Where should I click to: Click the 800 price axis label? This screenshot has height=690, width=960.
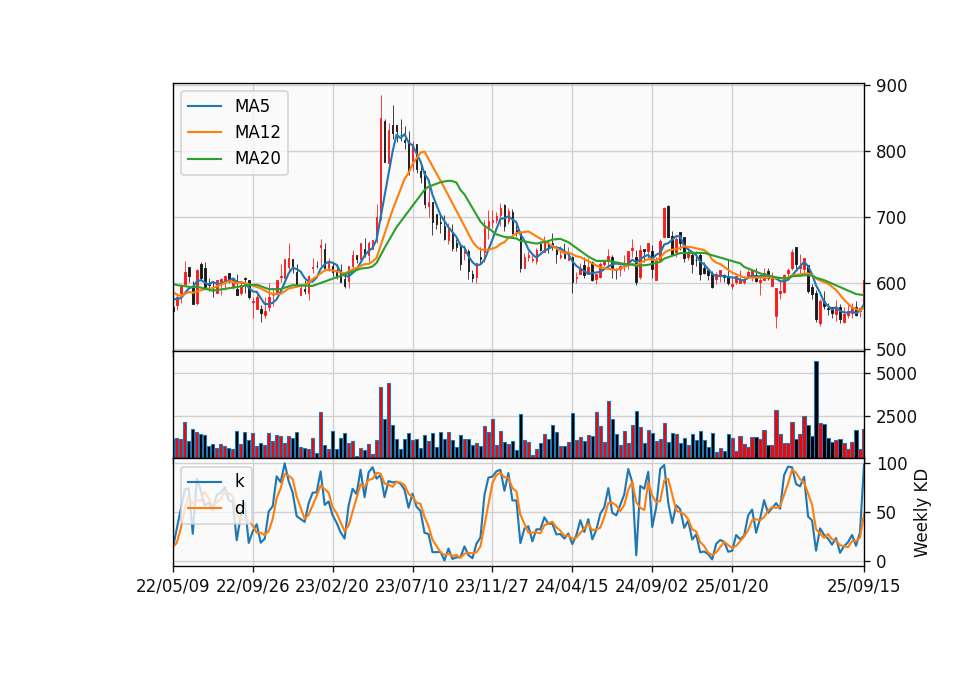(x=891, y=152)
